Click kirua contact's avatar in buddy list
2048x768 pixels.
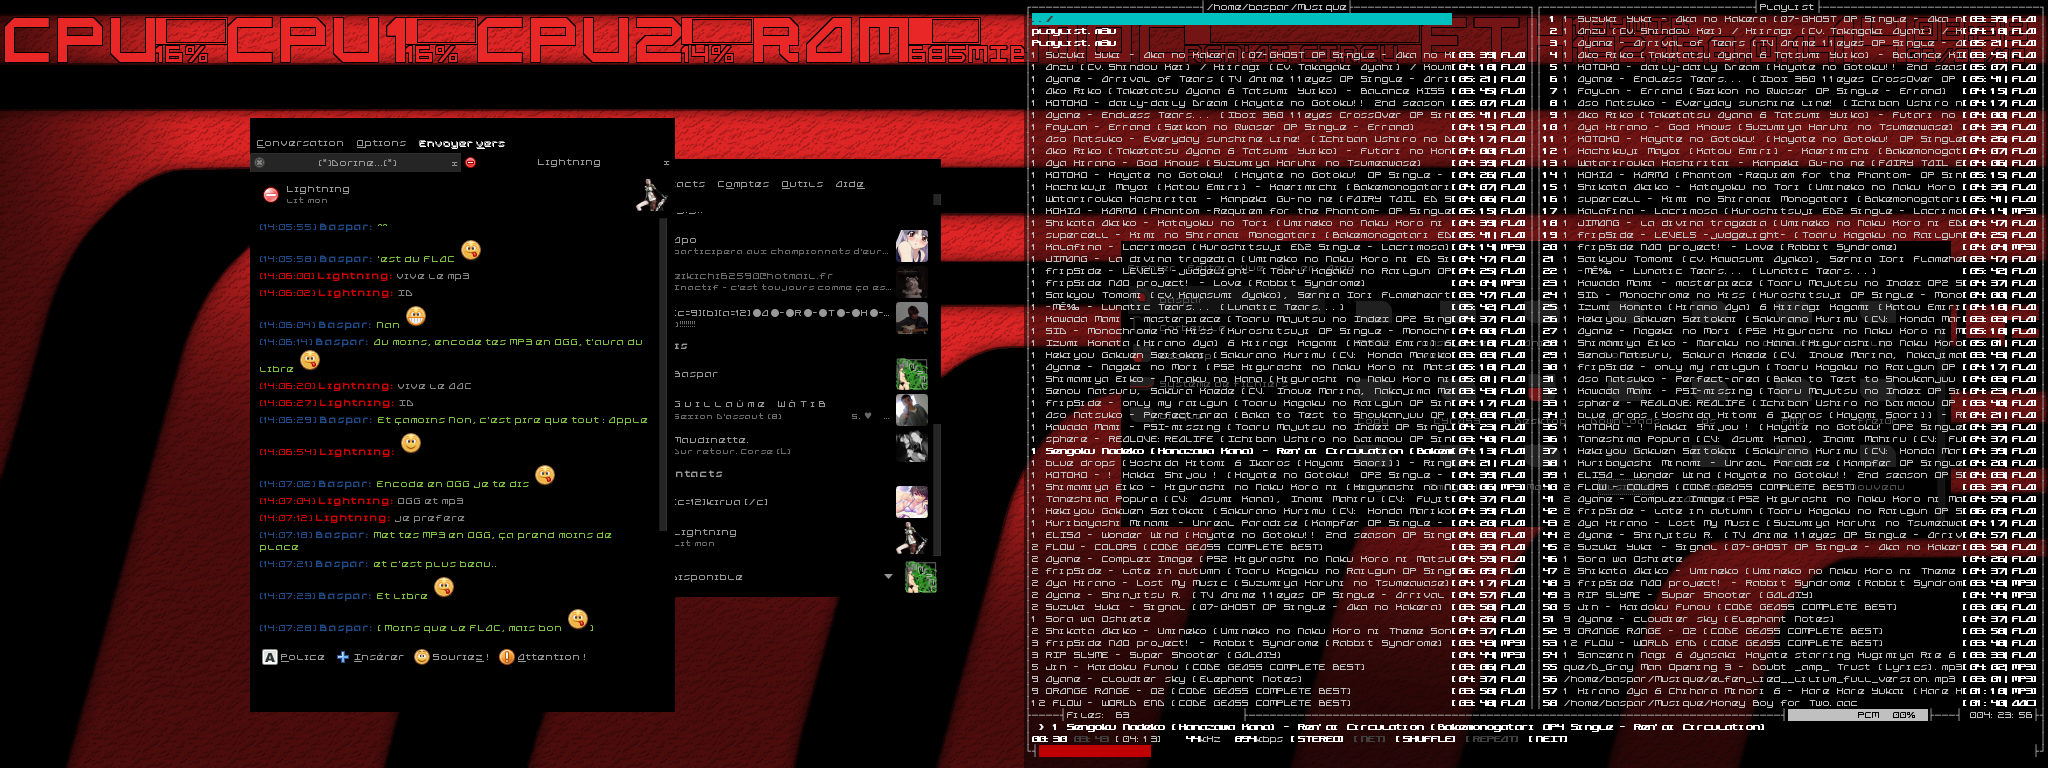[x=911, y=502]
